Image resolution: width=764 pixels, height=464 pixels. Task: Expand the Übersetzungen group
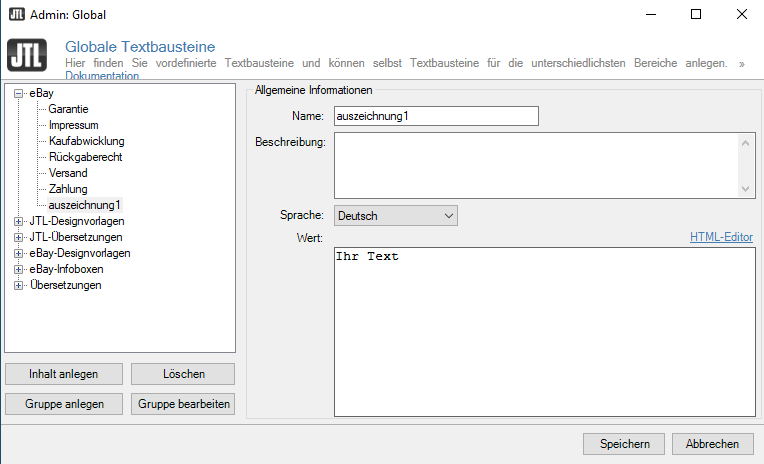(x=19, y=286)
